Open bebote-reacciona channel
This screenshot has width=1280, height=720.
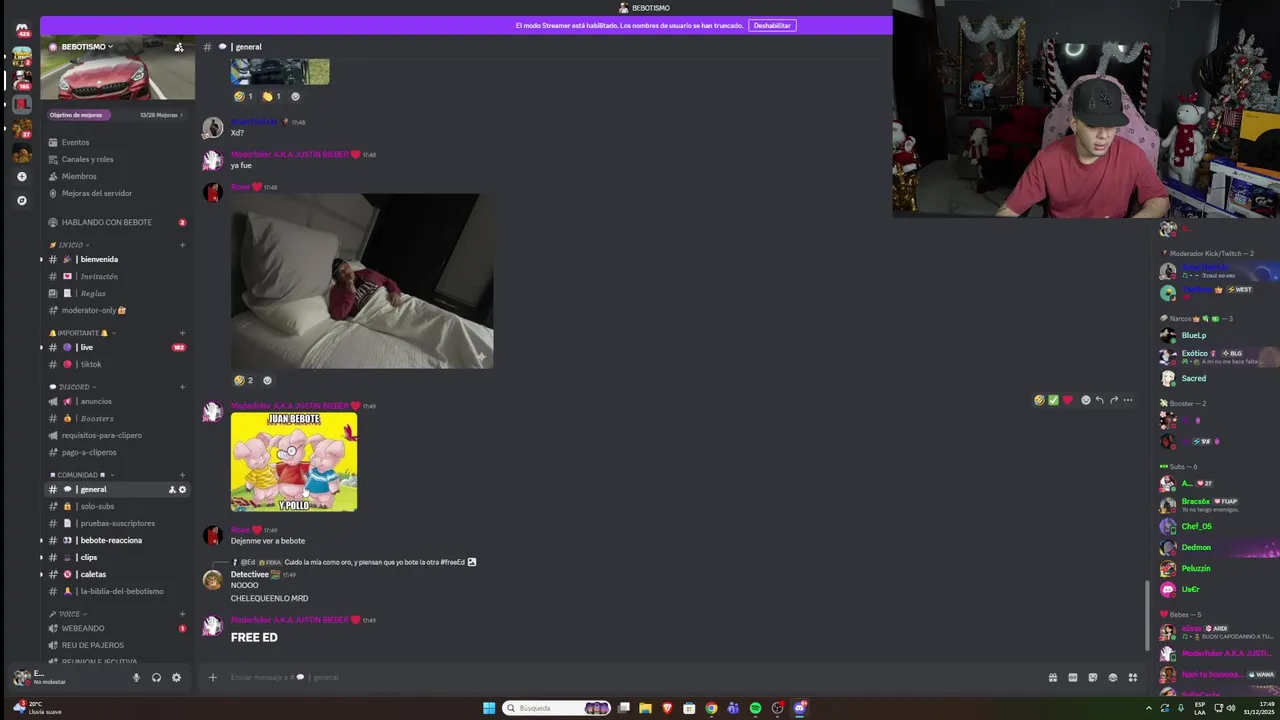tap(117, 541)
